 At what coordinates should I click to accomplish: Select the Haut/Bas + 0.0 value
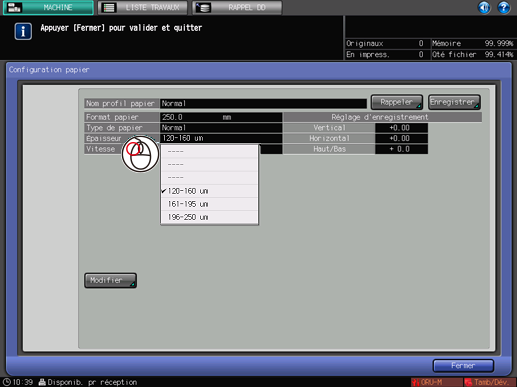tap(401, 149)
